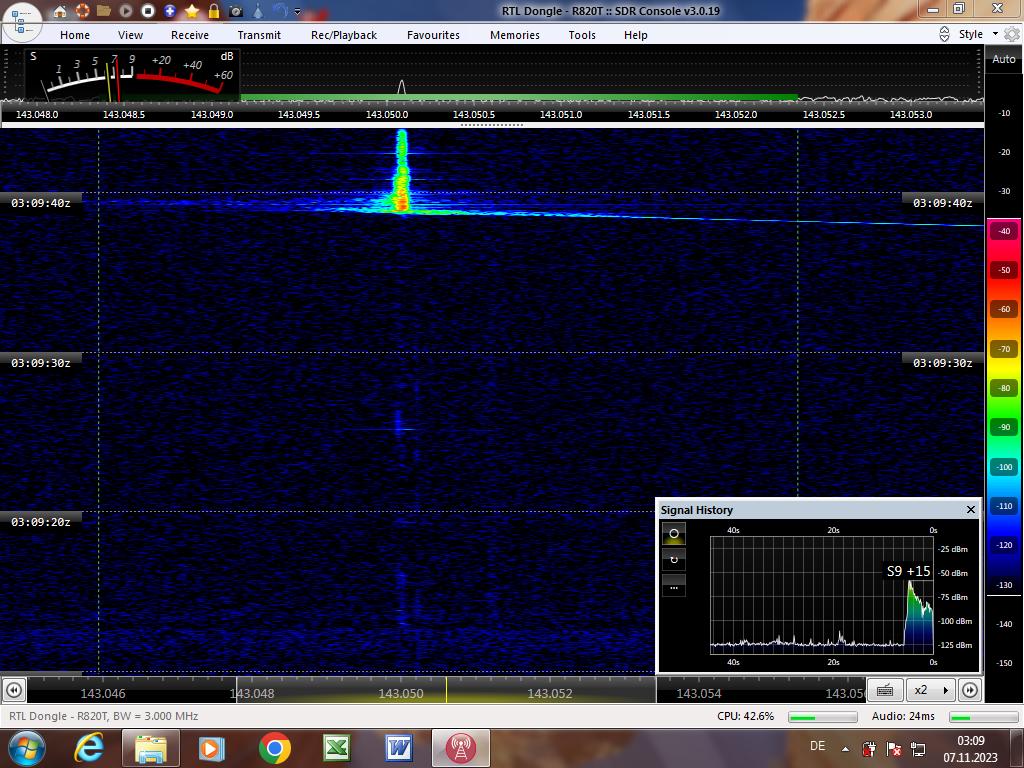The image size is (1024, 768).
Task: Click the -40 level on colour scale
Action: [1004, 231]
